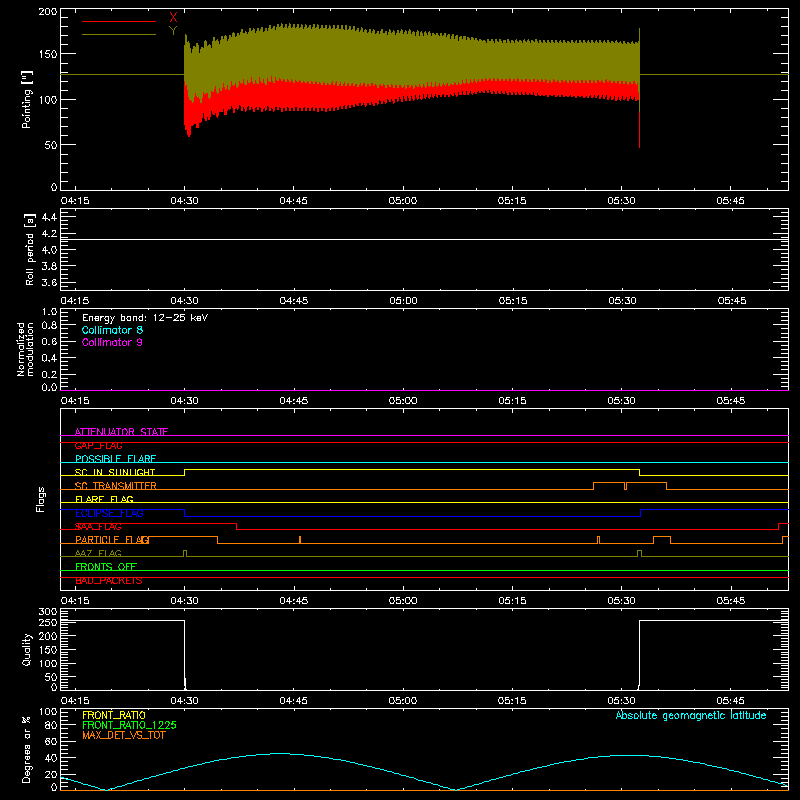Click the 05:00 tick under Pointing plot
This screenshot has height=800, width=800.
(403, 201)
